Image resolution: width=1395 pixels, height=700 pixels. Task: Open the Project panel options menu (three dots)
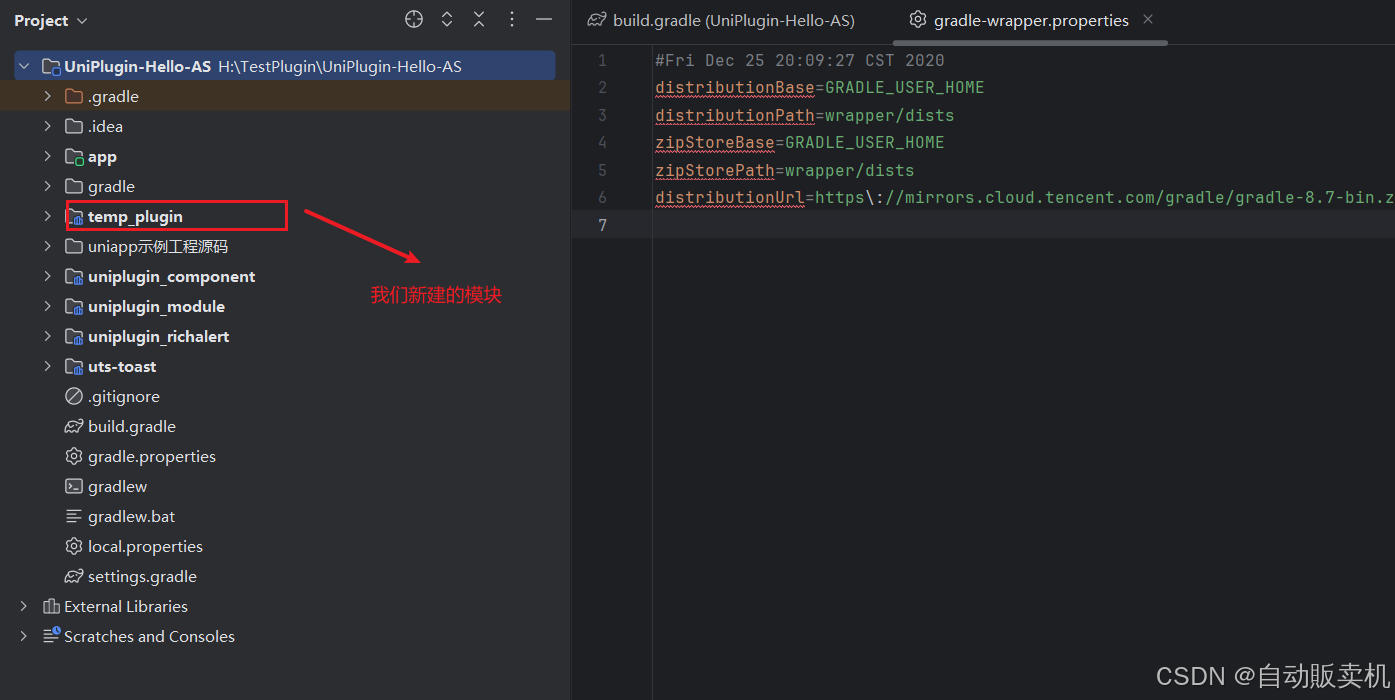click(512, 20)
